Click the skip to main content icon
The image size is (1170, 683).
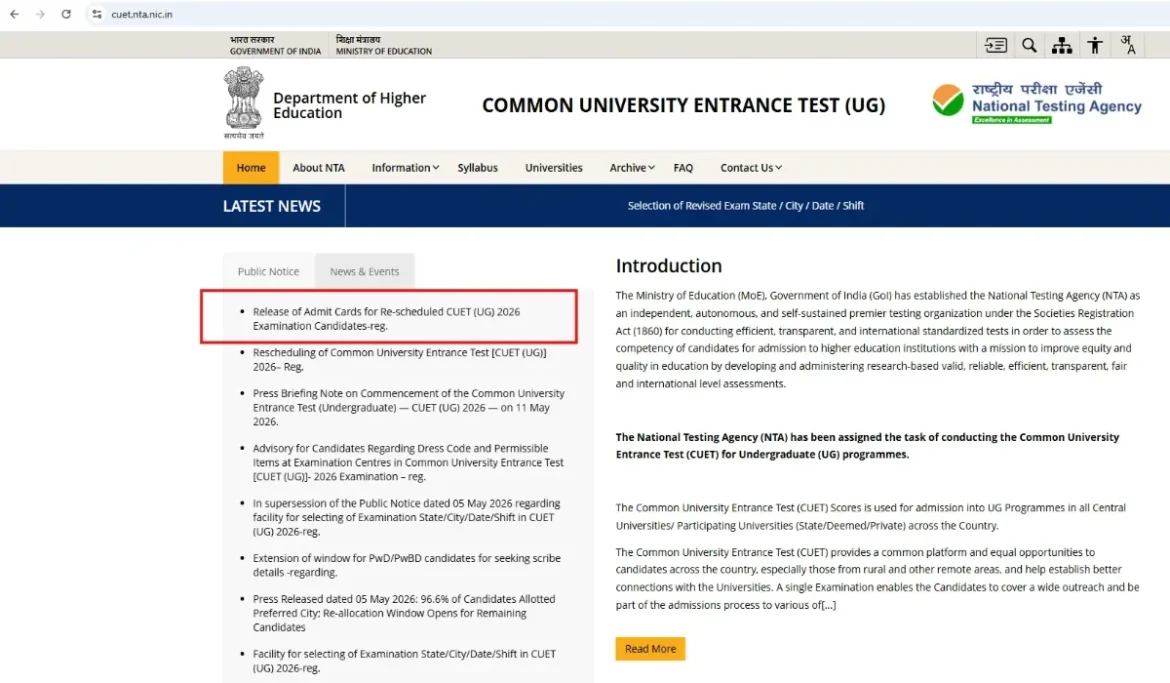pyautogui.click(x=995, y=46)
